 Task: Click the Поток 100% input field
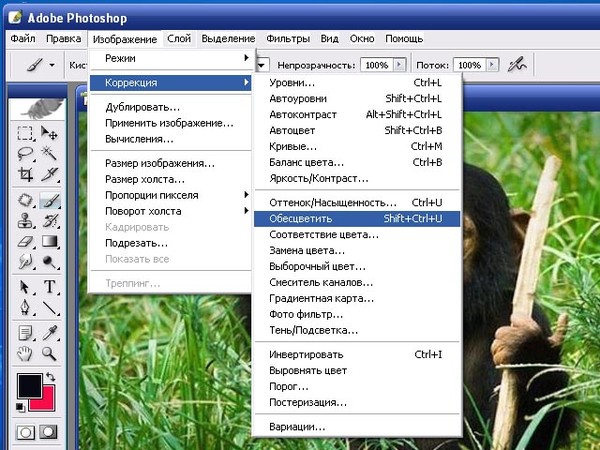(470, 65)
